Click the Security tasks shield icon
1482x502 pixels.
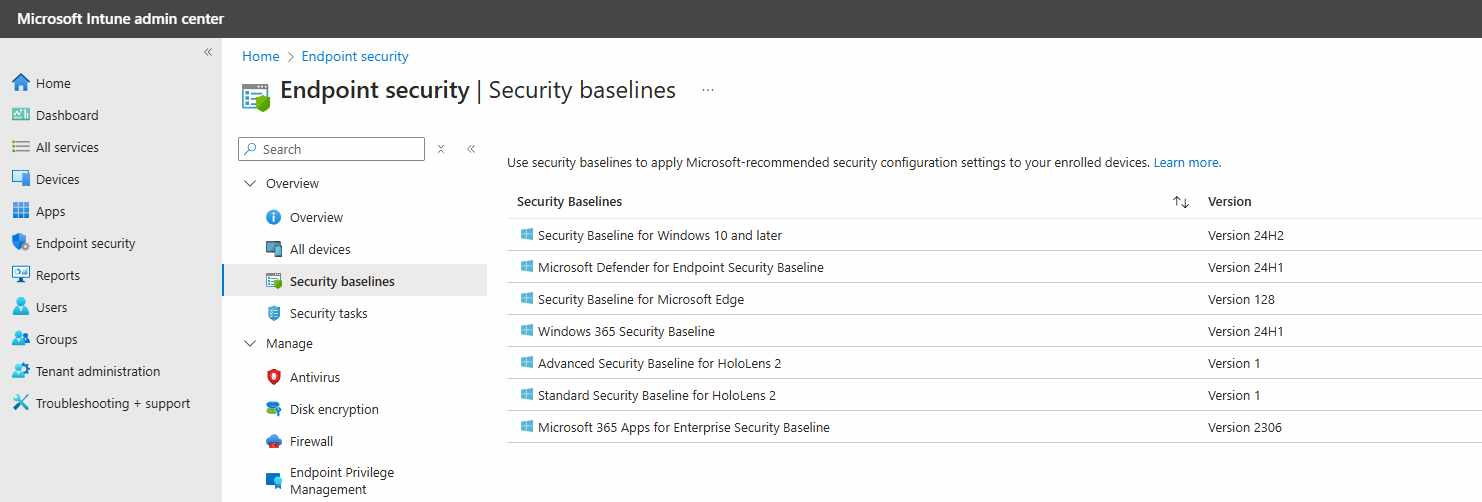[x=274, y=313]
